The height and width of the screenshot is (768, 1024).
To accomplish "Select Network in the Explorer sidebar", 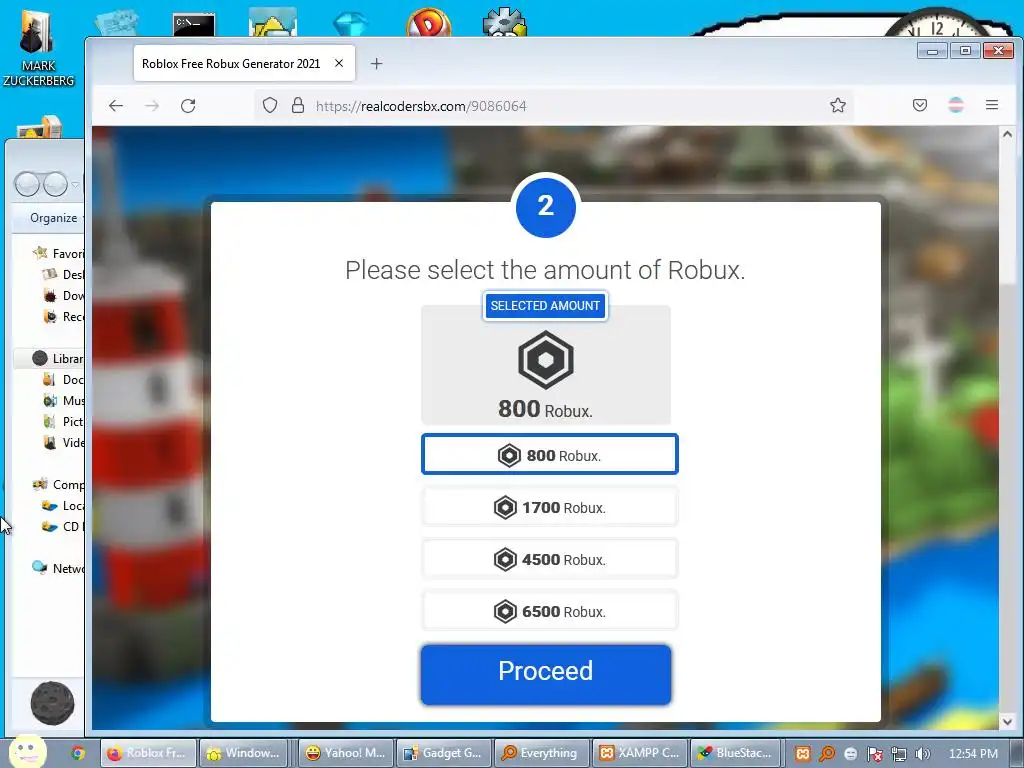I will tap(57, 568).
